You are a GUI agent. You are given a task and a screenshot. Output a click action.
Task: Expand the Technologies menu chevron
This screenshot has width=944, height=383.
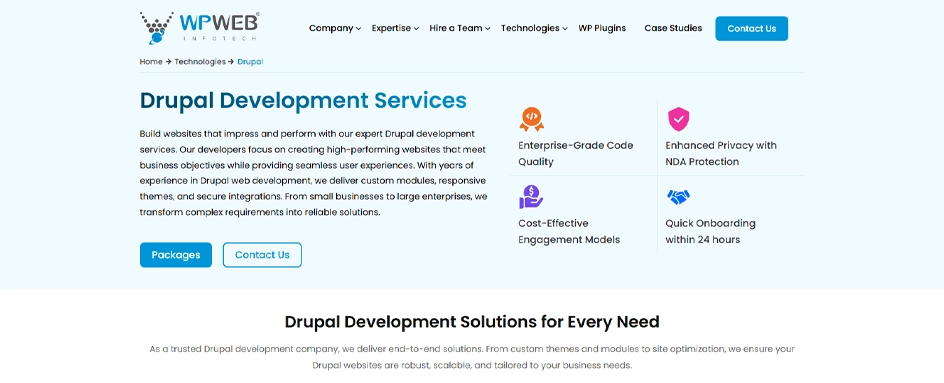pos(565,28)
